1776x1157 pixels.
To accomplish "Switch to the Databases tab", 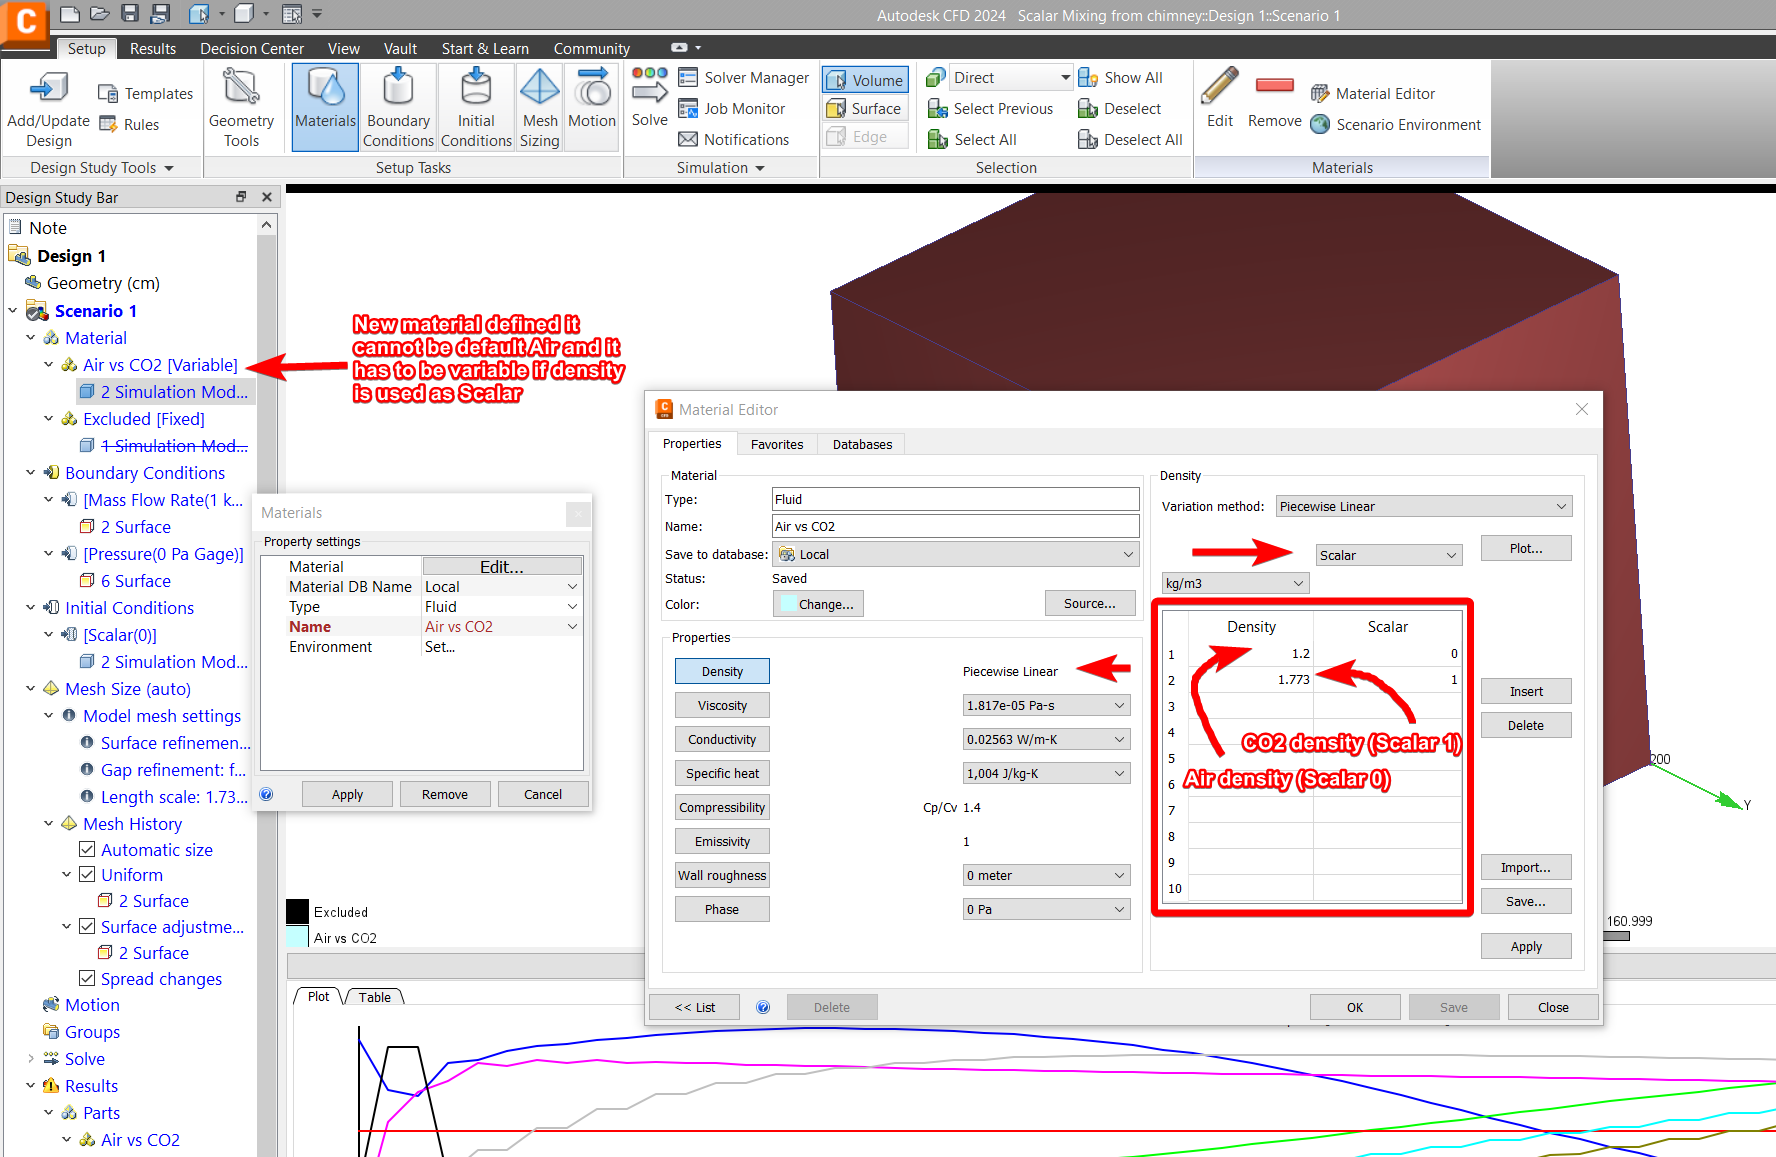I will 860,443.
